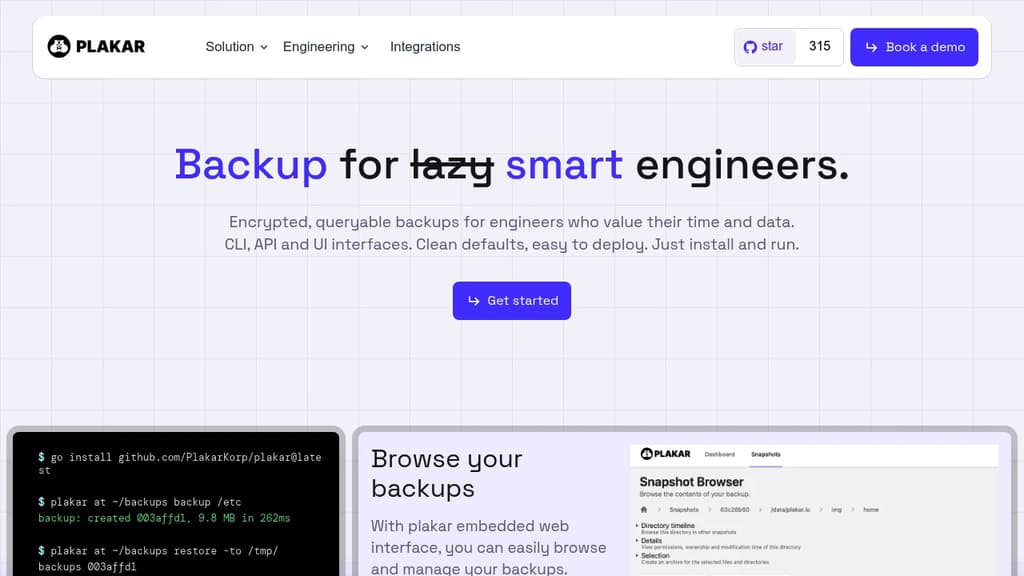The width and height of the screenshot is (1024, 576).
Task: Click the Plakar logo in the navigation bar
Action: (x=95, y=46)
